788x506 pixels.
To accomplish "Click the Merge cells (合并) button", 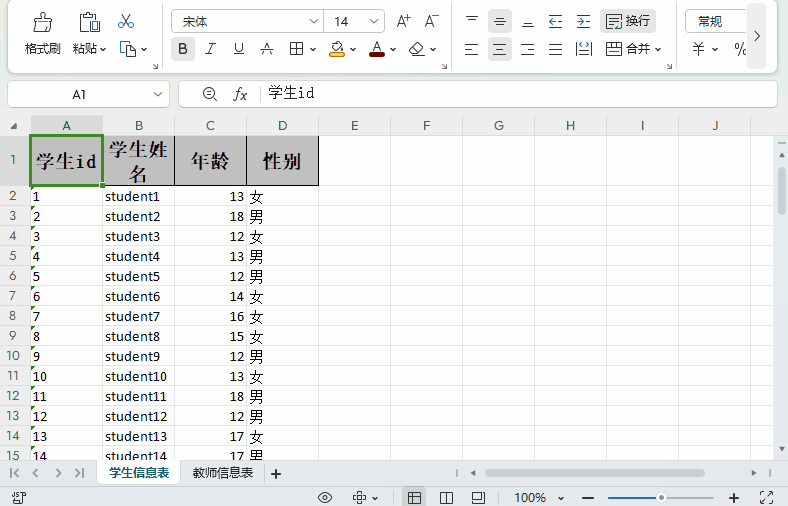I will click(x=628, y=49).
